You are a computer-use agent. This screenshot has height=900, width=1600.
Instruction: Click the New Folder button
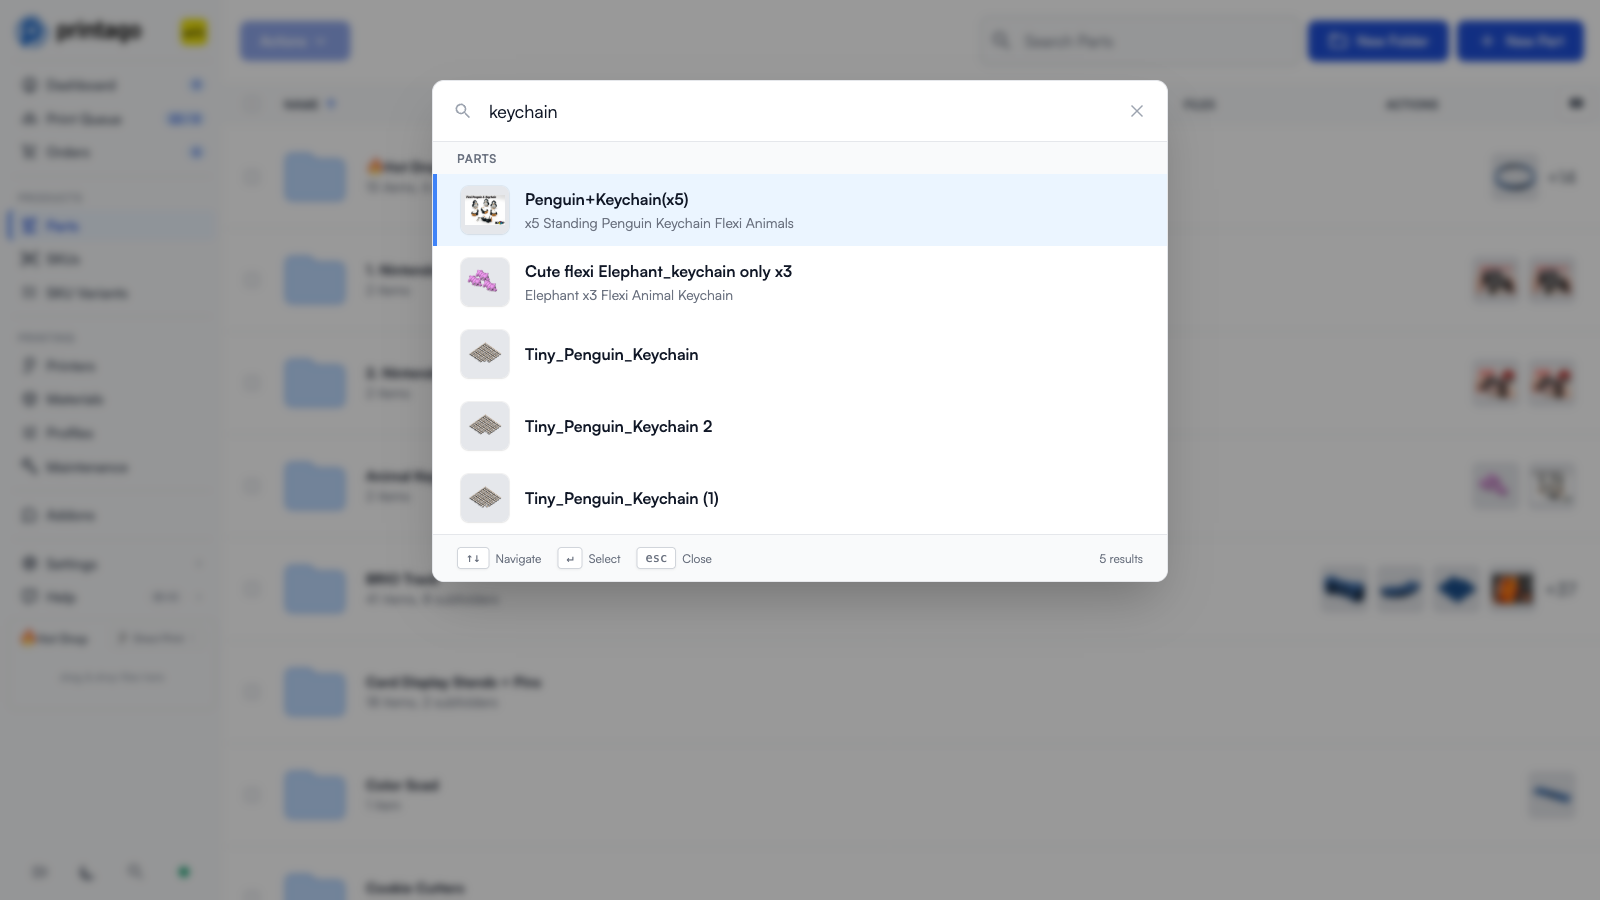[1378, 41]
